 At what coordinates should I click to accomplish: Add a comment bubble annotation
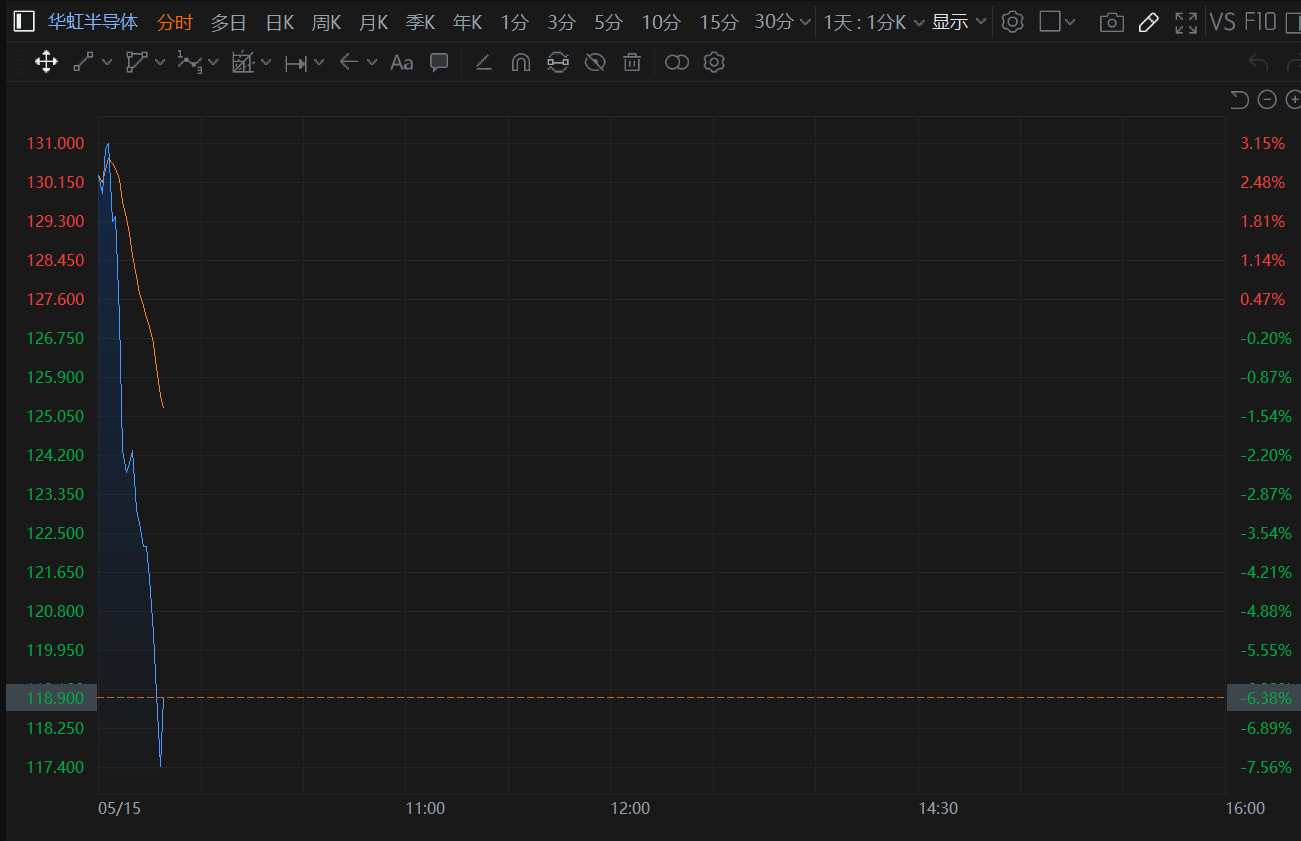(x=439, y=62)
